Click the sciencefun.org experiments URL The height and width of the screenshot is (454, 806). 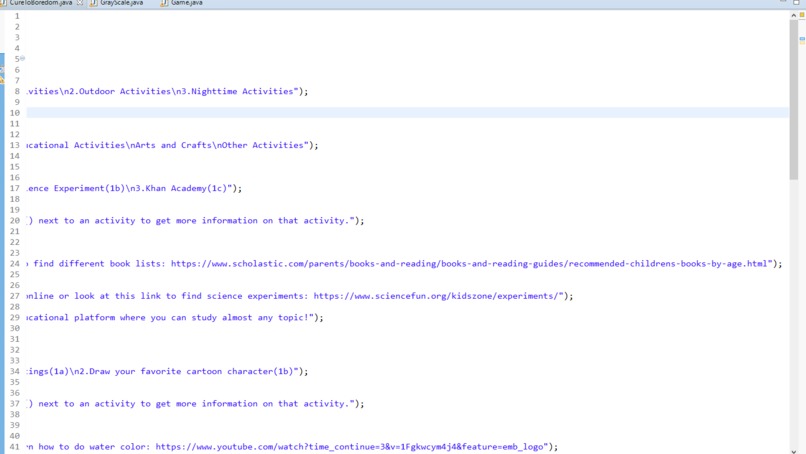(436, 296)
